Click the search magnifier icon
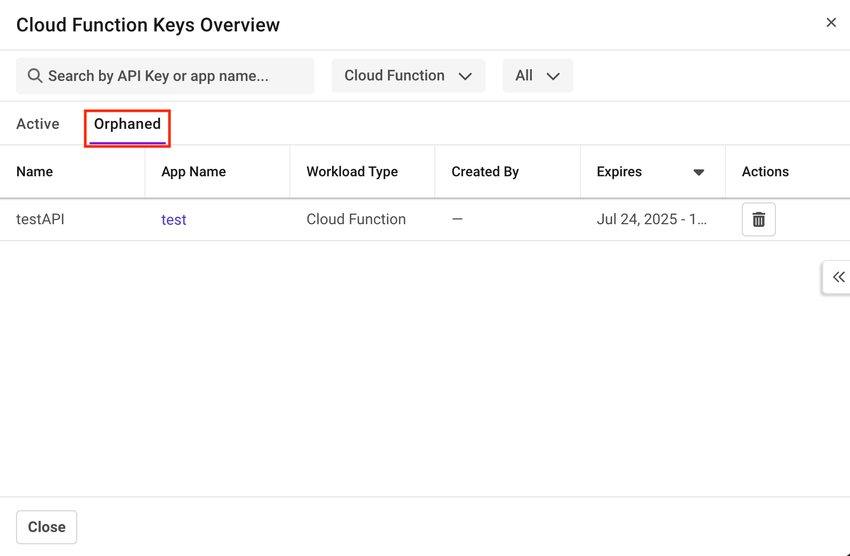The width and height of the screenshot is (850, 556). (x=35, y=76)
